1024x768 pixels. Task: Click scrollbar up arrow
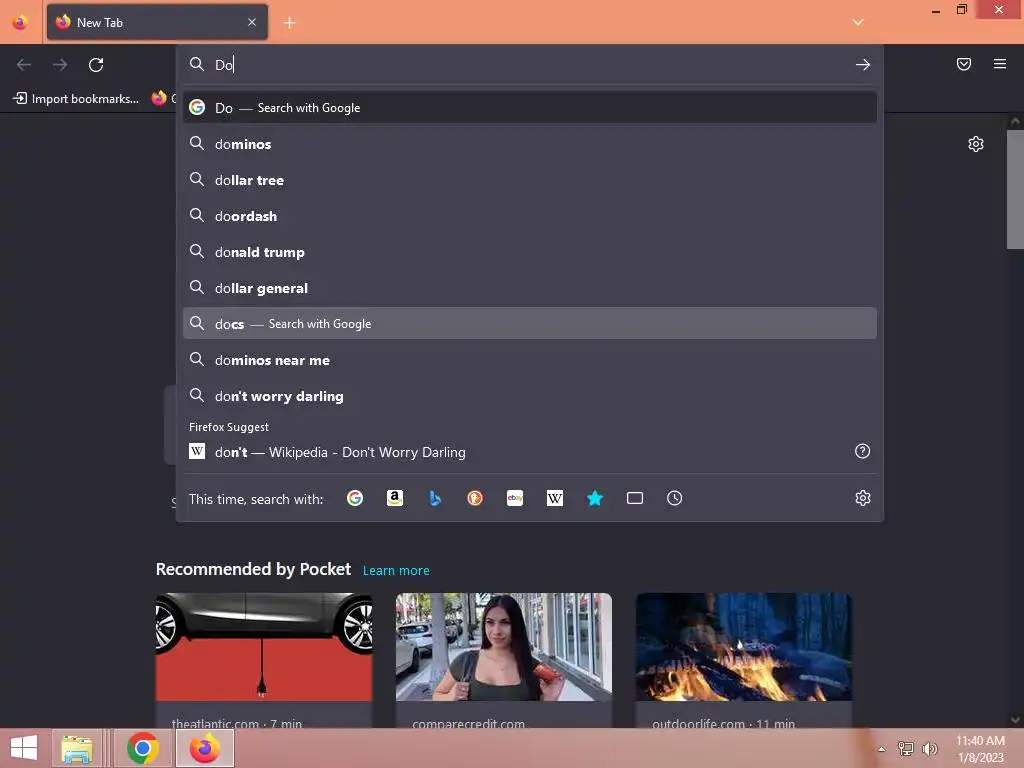click(x=1015, y=121)
